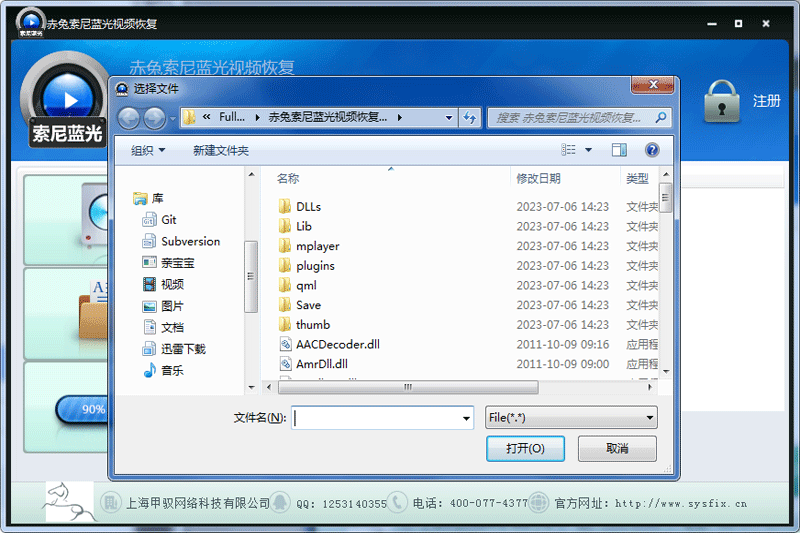Screen dimensions: 800x533
Task: Click the padlock register icon in main window
Action: [721, 101]
